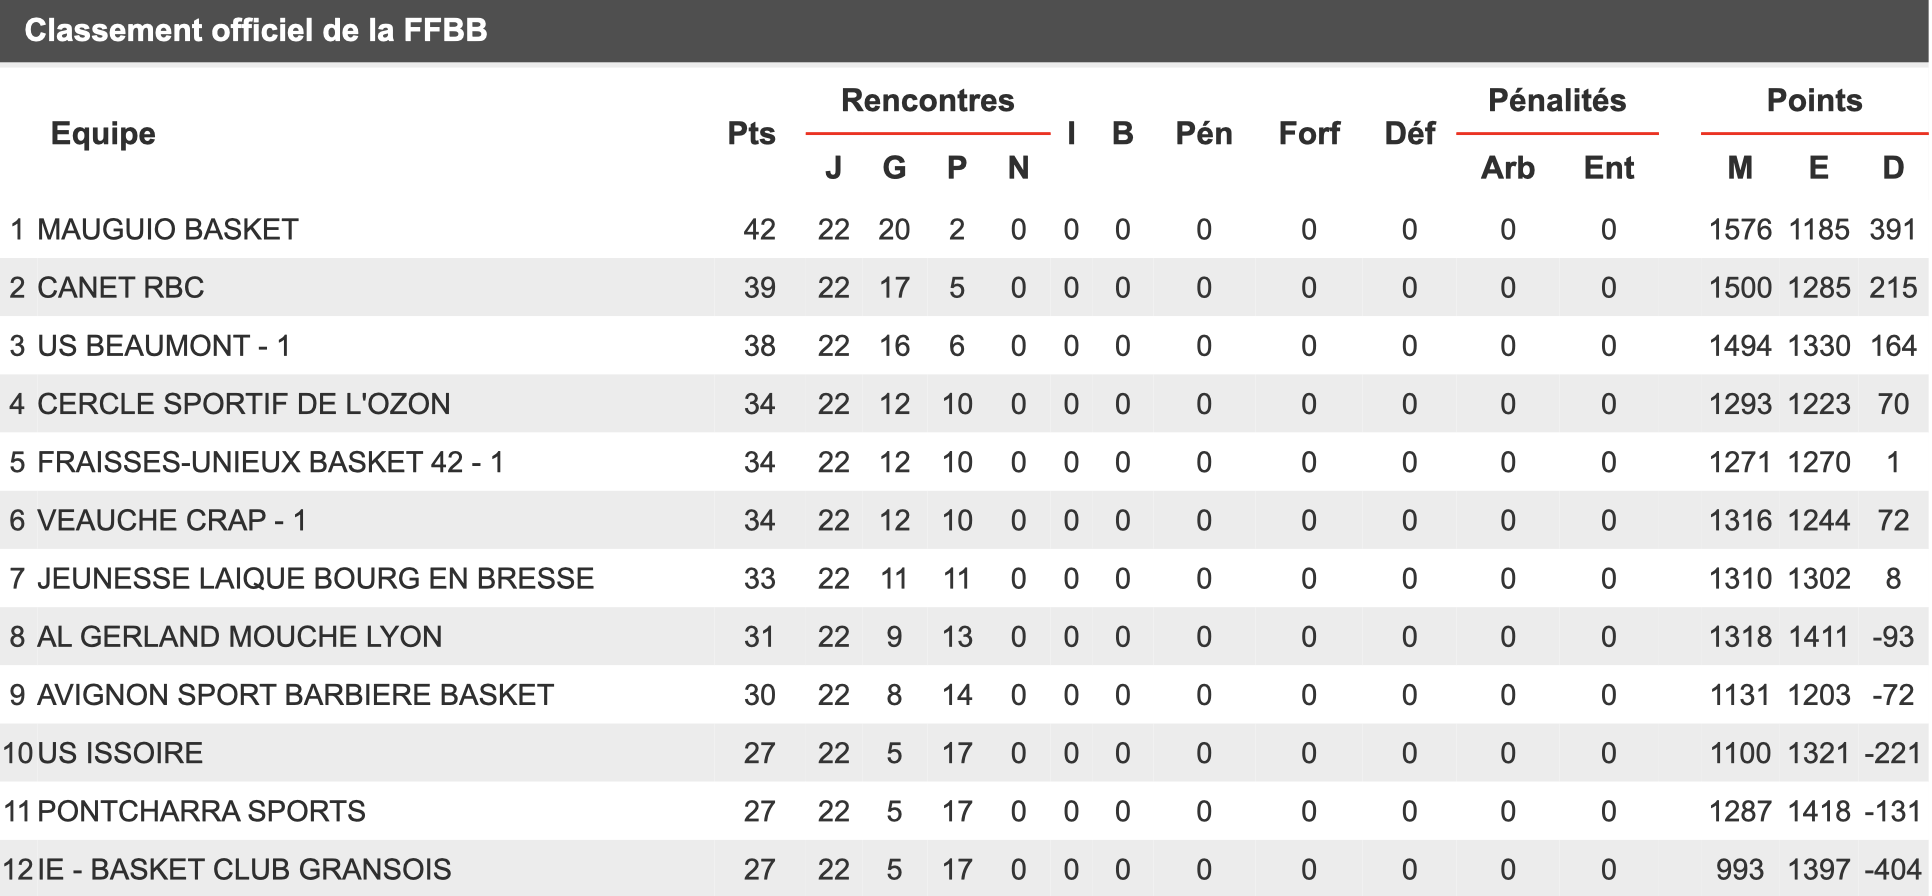Open JEUNESSE LAIQUE BOURG EN BRESSE
1932x896 pixels.
(316, 578)
